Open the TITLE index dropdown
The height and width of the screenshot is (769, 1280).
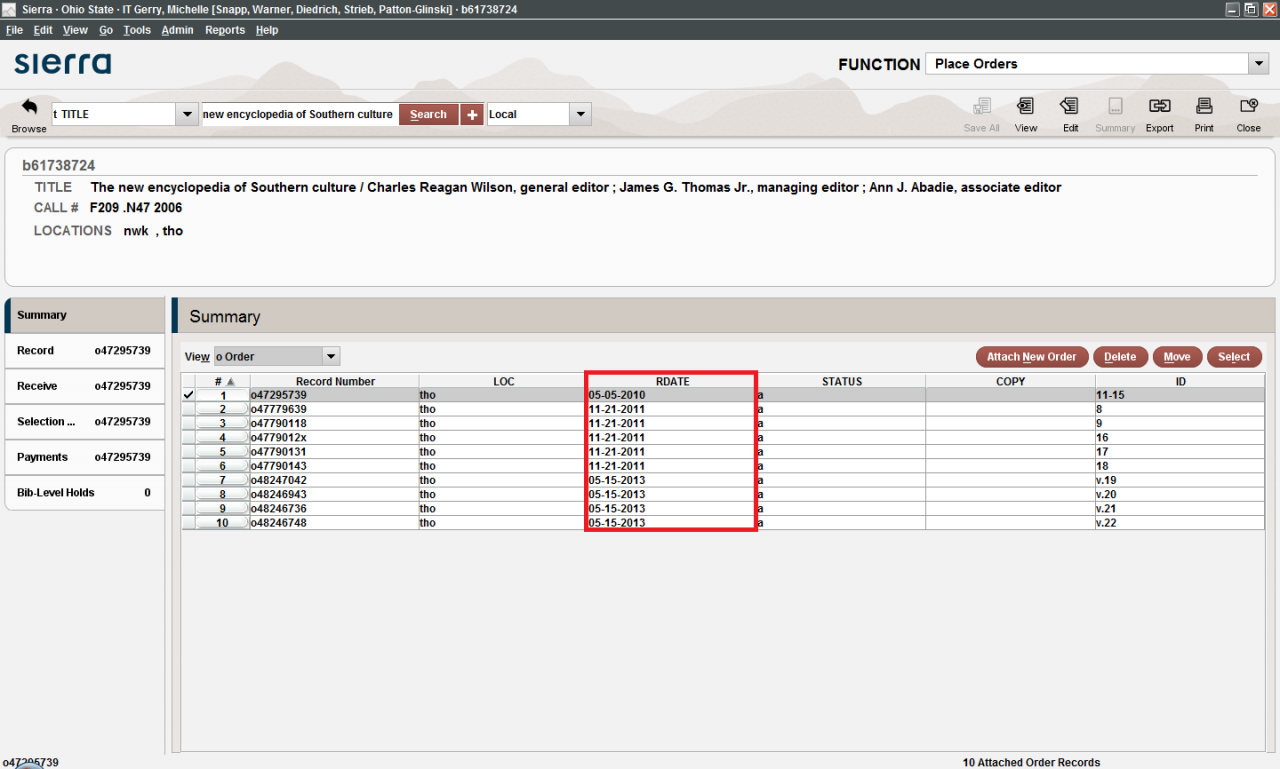pos(186,114)
